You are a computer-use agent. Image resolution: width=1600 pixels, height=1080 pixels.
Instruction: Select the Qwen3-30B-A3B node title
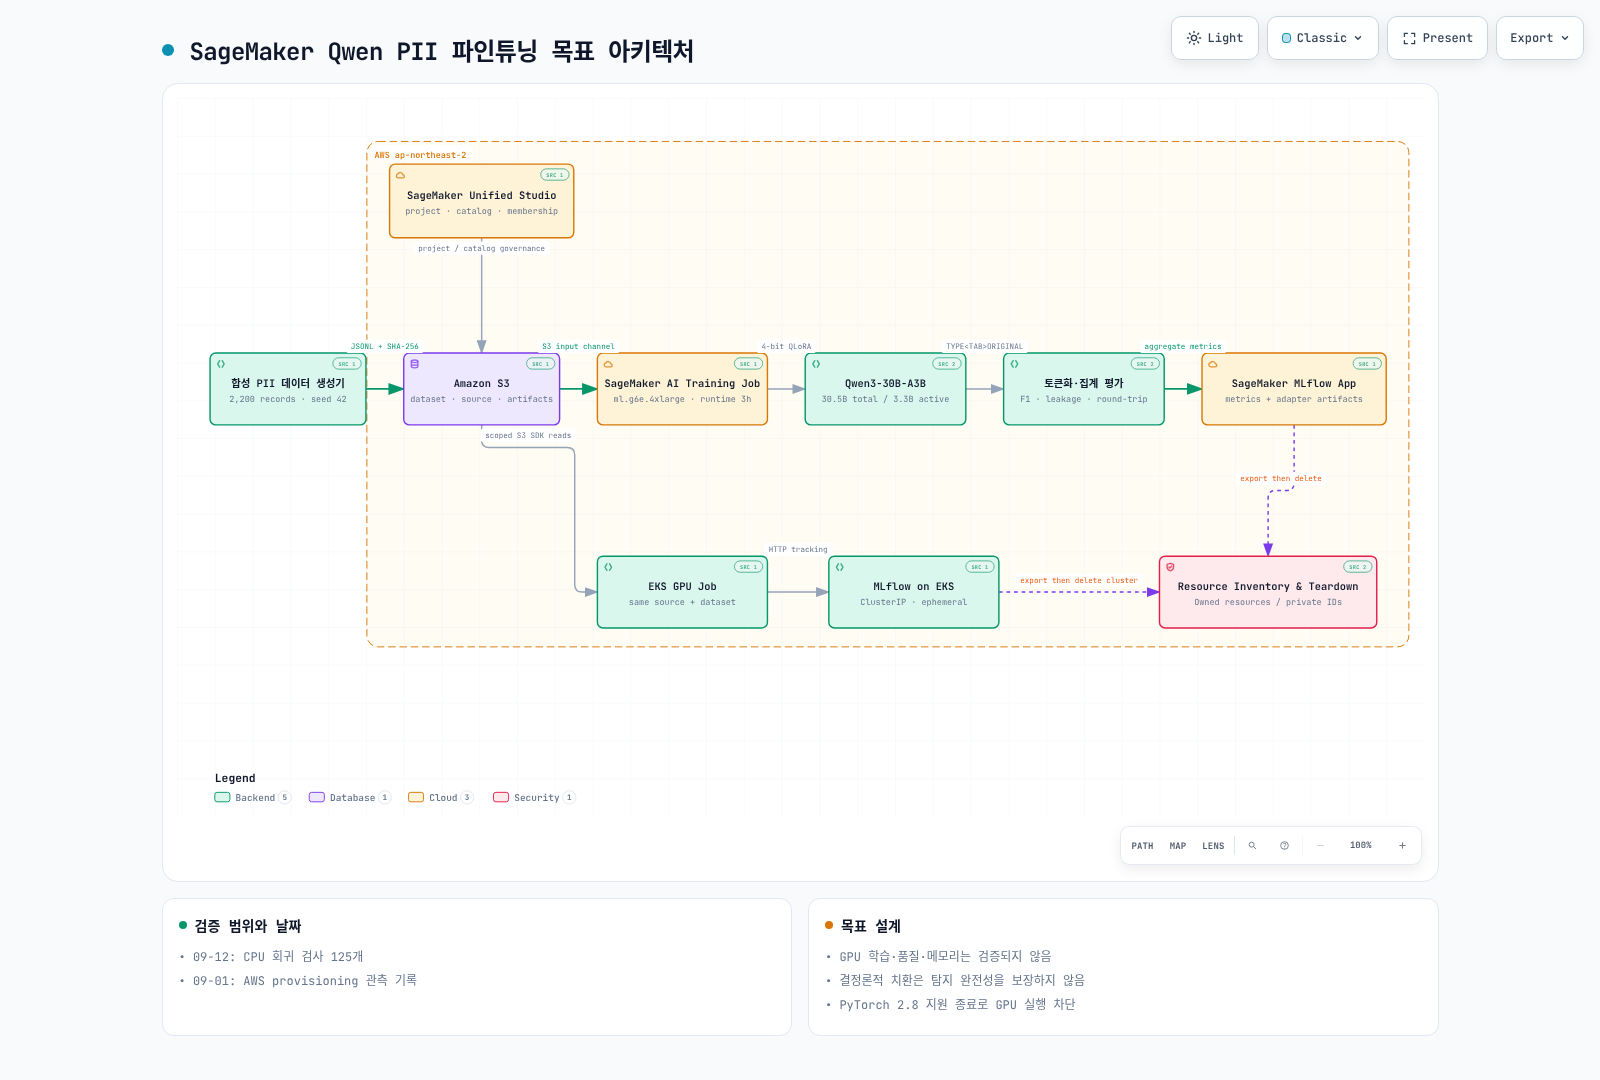click(x=885, y=384)
